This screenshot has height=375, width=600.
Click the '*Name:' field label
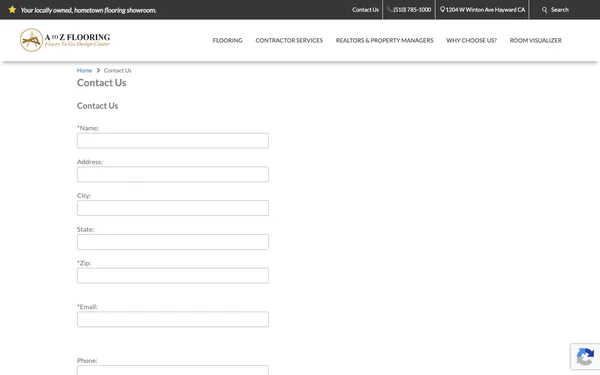(88, 128)
